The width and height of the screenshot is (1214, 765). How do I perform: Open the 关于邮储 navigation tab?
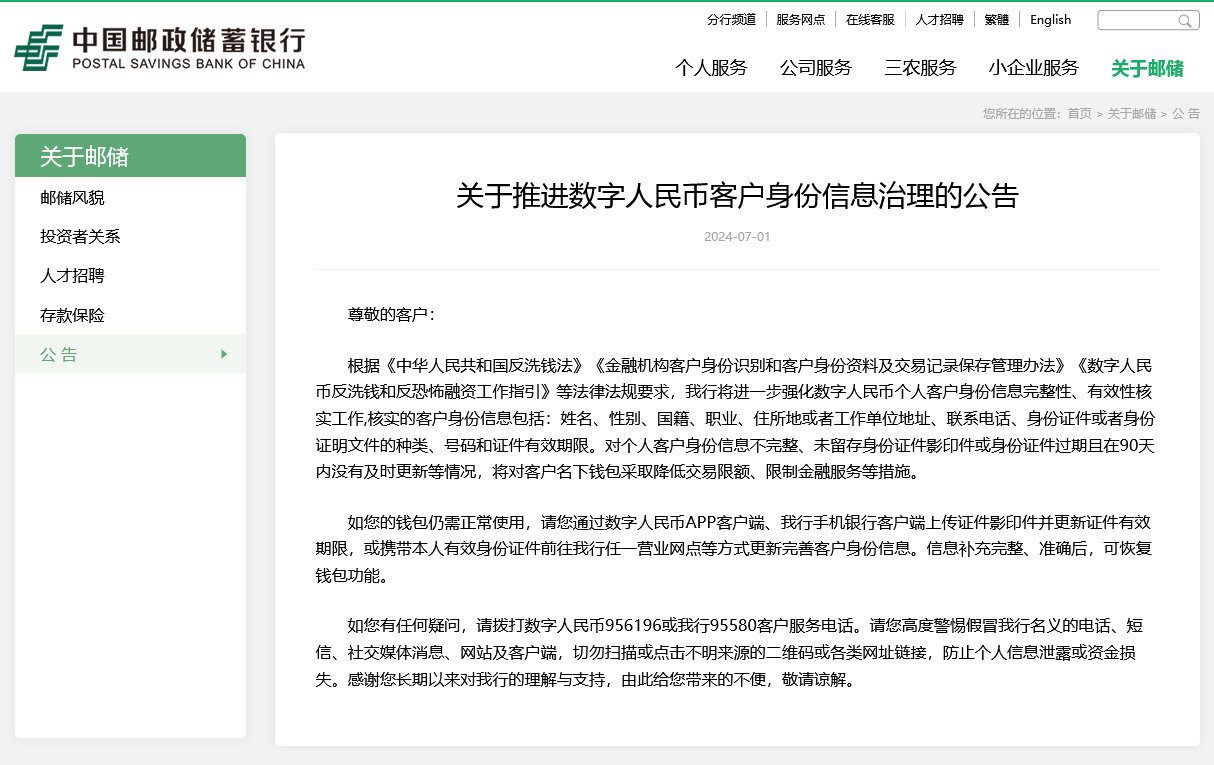[x=1147, y=68]
